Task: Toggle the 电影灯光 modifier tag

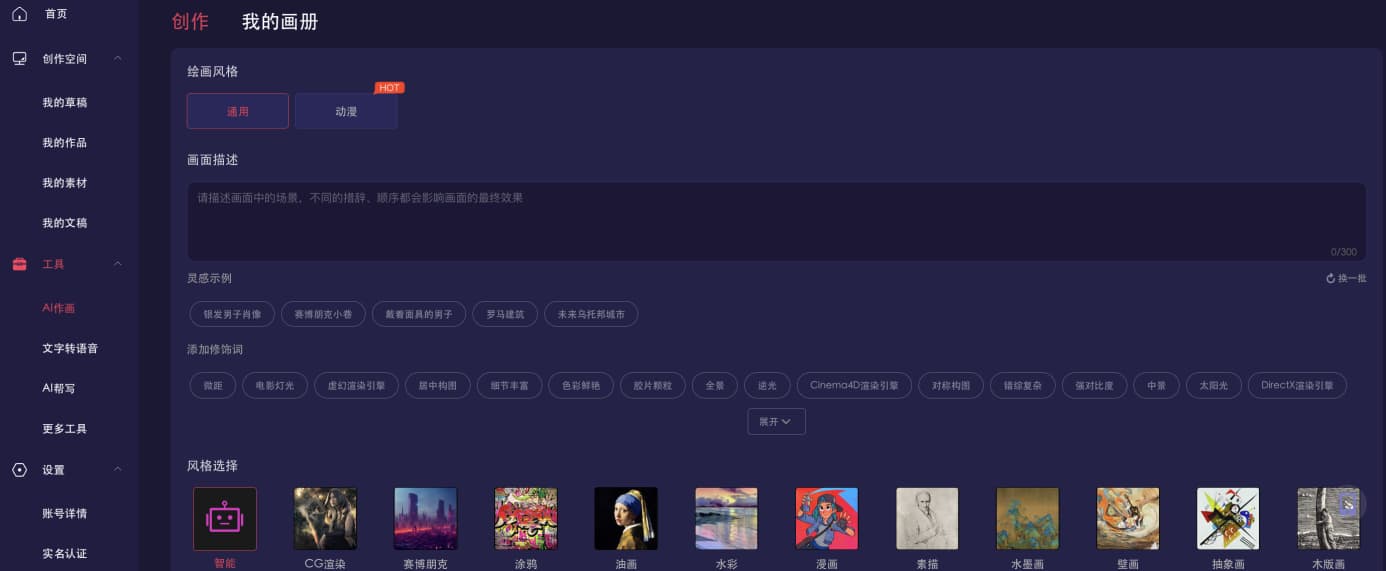Action: (x=275, y=385)
